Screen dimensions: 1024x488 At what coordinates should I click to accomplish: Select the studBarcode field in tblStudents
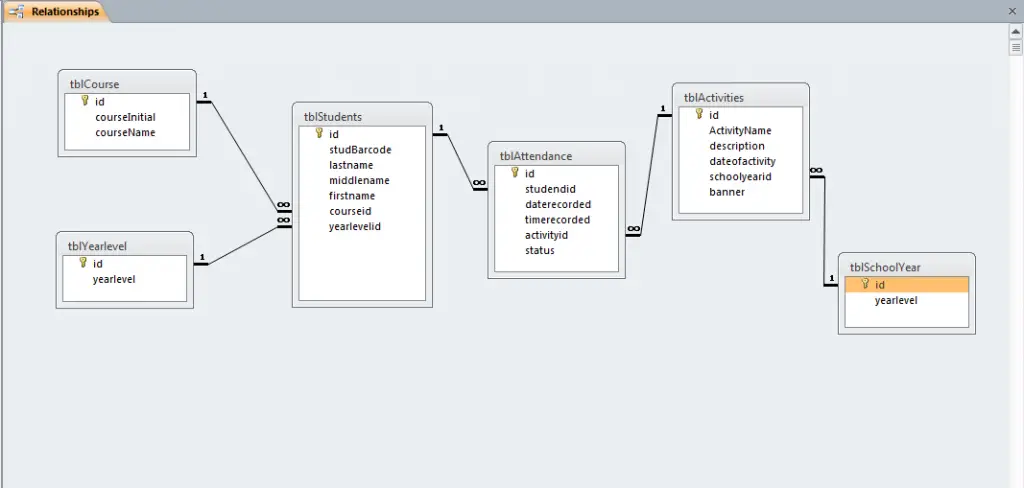click(360, 150)
